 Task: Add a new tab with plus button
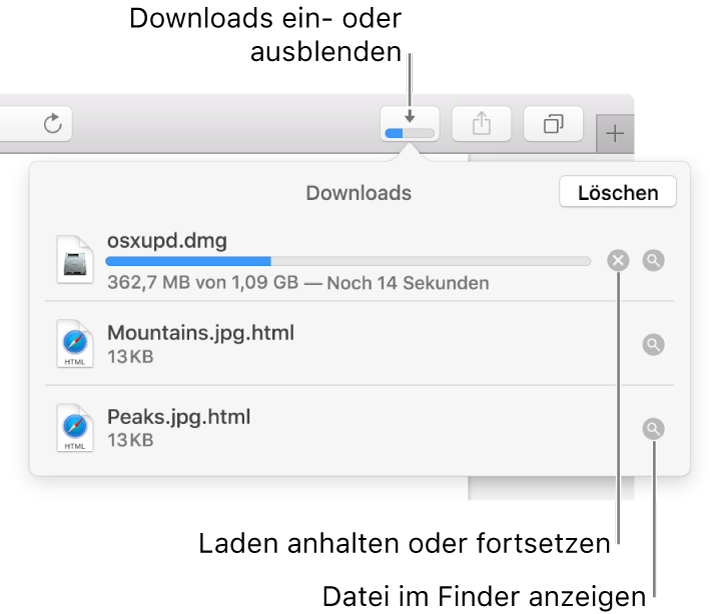tap(615, 134)
